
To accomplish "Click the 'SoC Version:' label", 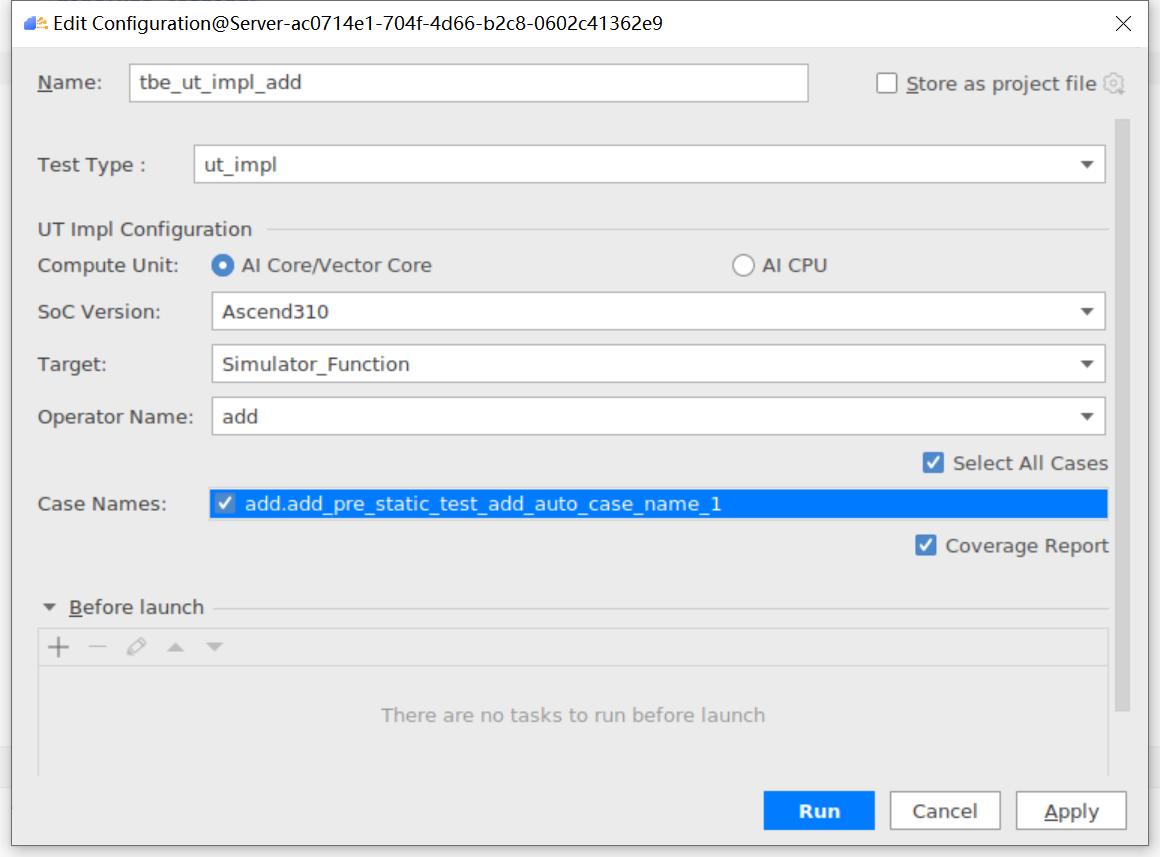I will coord(99,312).
